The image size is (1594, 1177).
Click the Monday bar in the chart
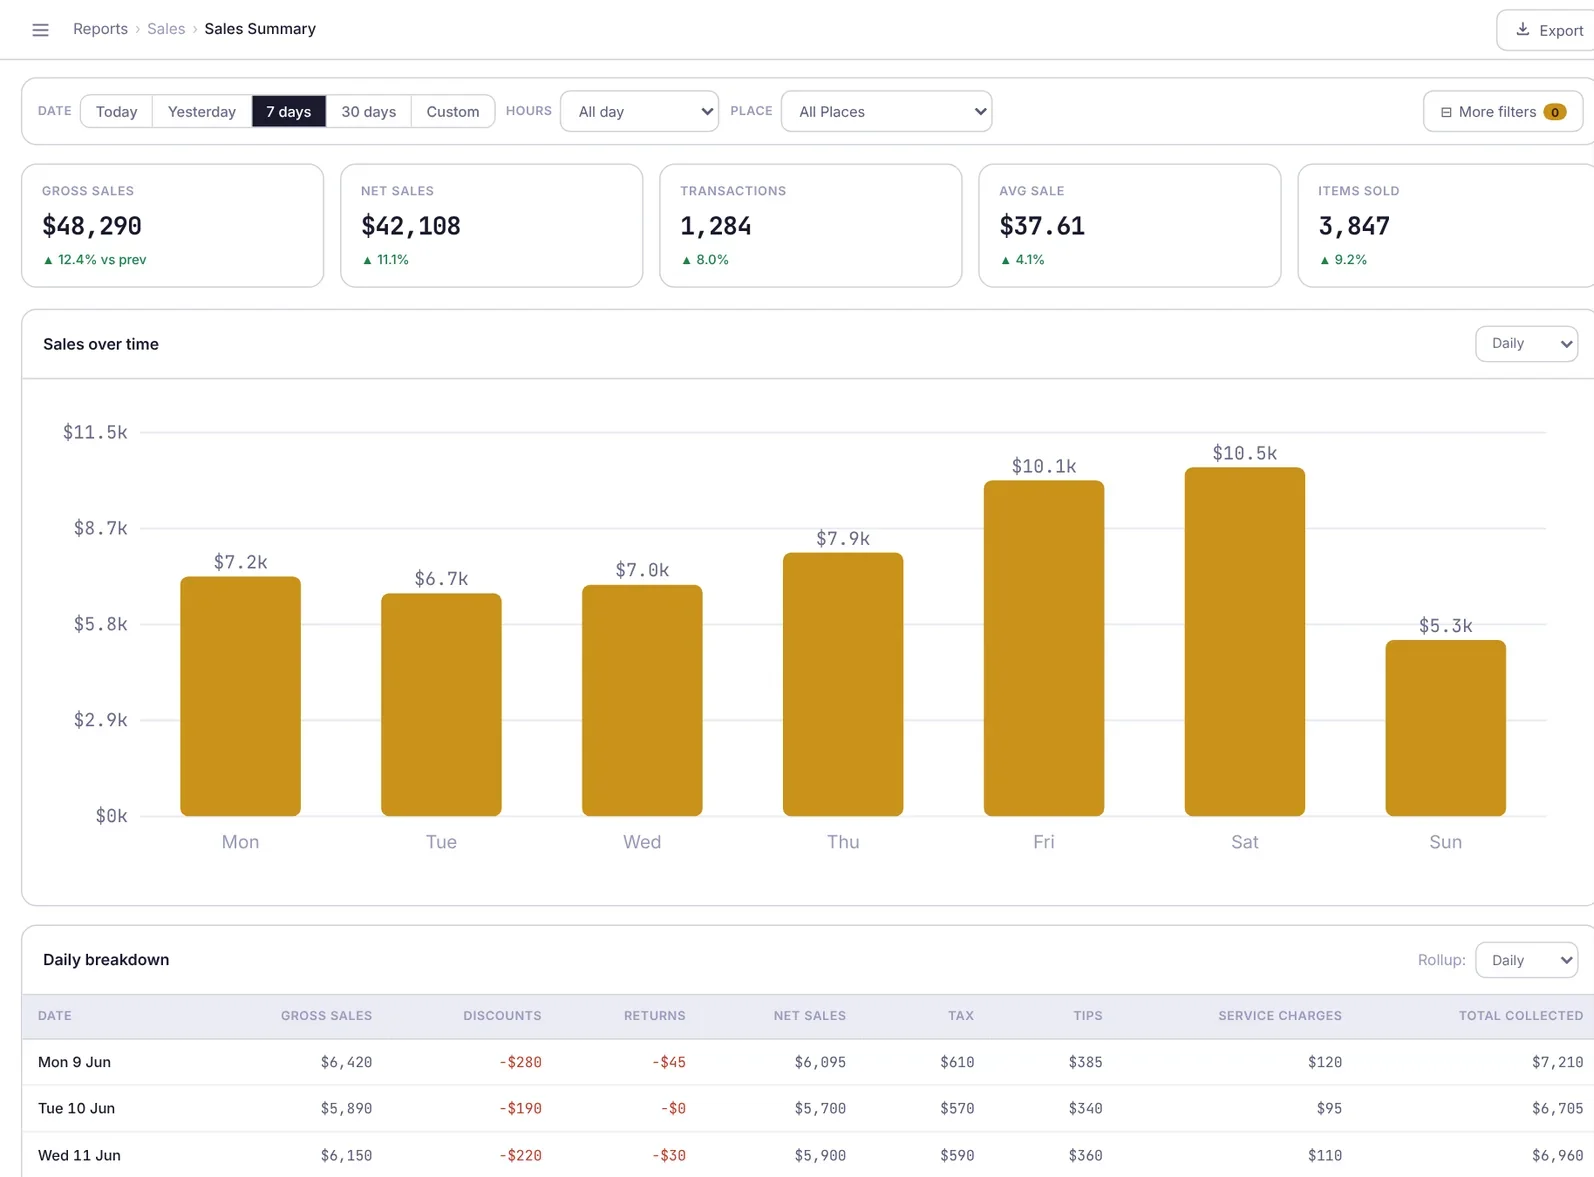[x=241, y=696]
